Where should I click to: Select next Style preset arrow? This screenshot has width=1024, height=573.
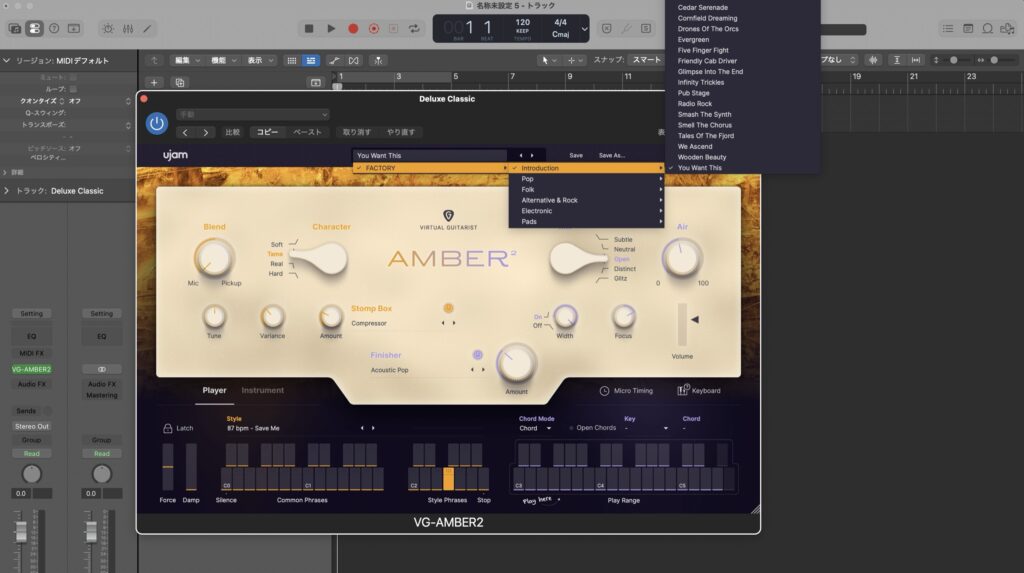point(373,428)
